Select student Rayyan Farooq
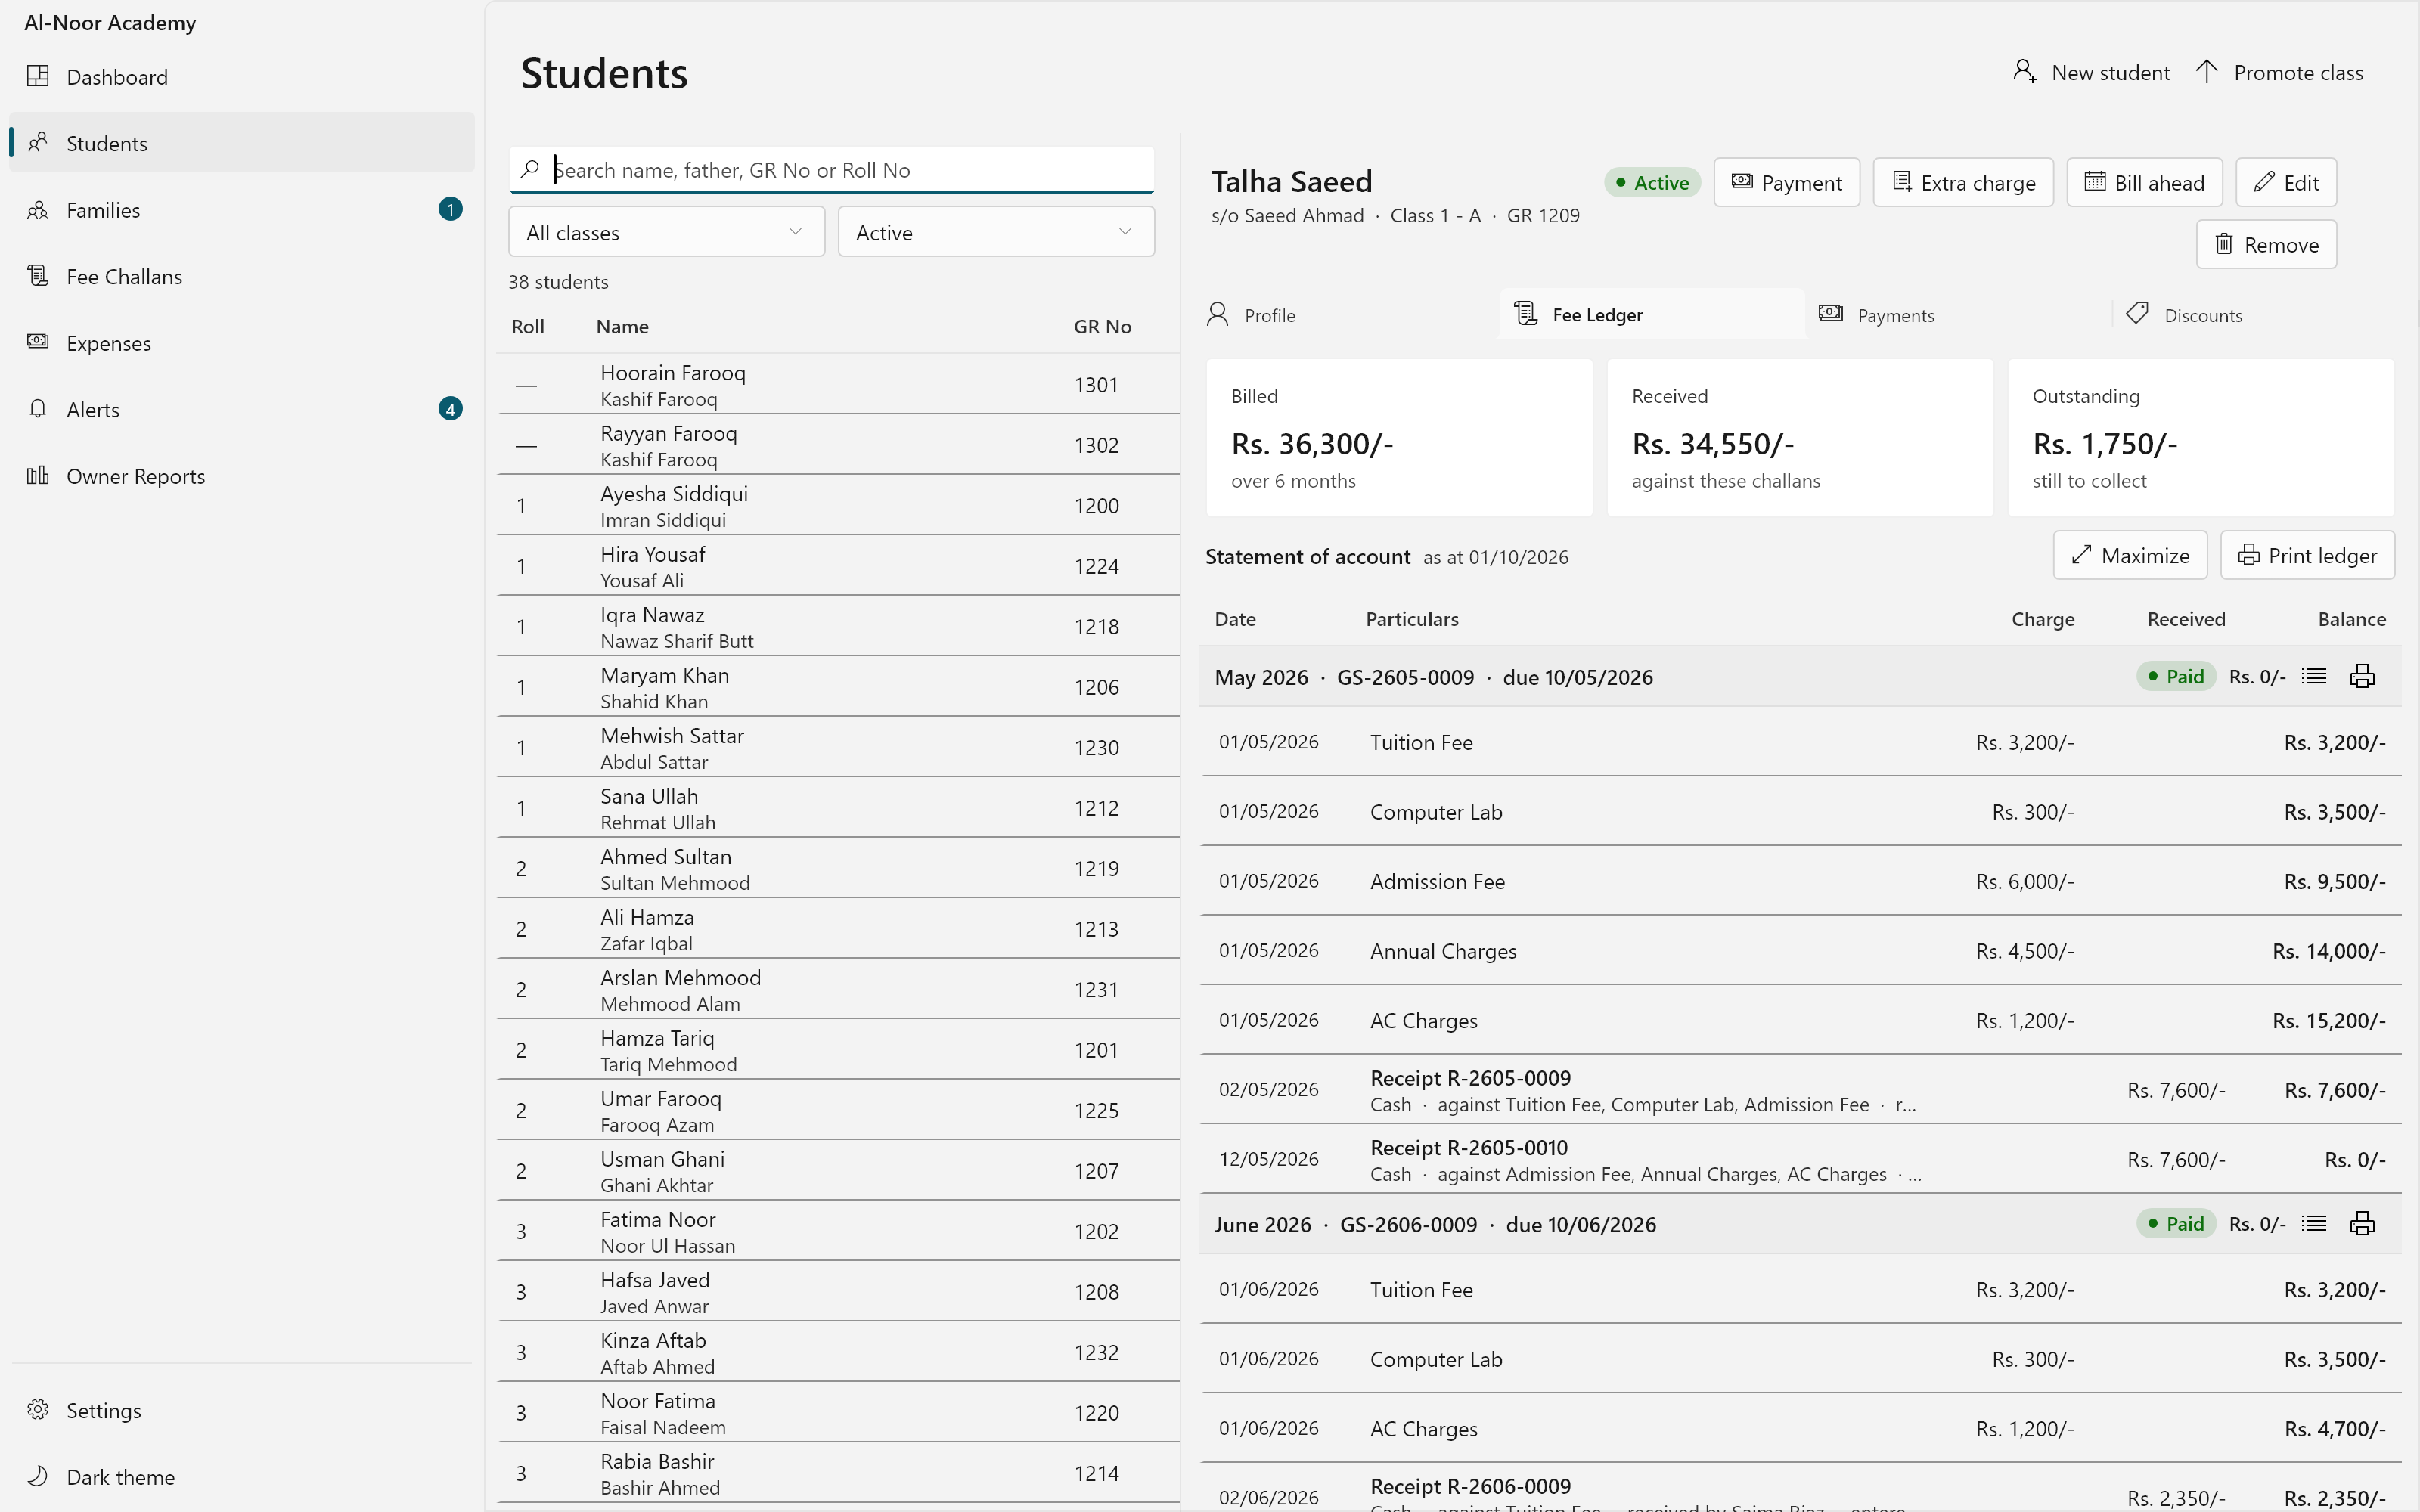 coord(838,445)
